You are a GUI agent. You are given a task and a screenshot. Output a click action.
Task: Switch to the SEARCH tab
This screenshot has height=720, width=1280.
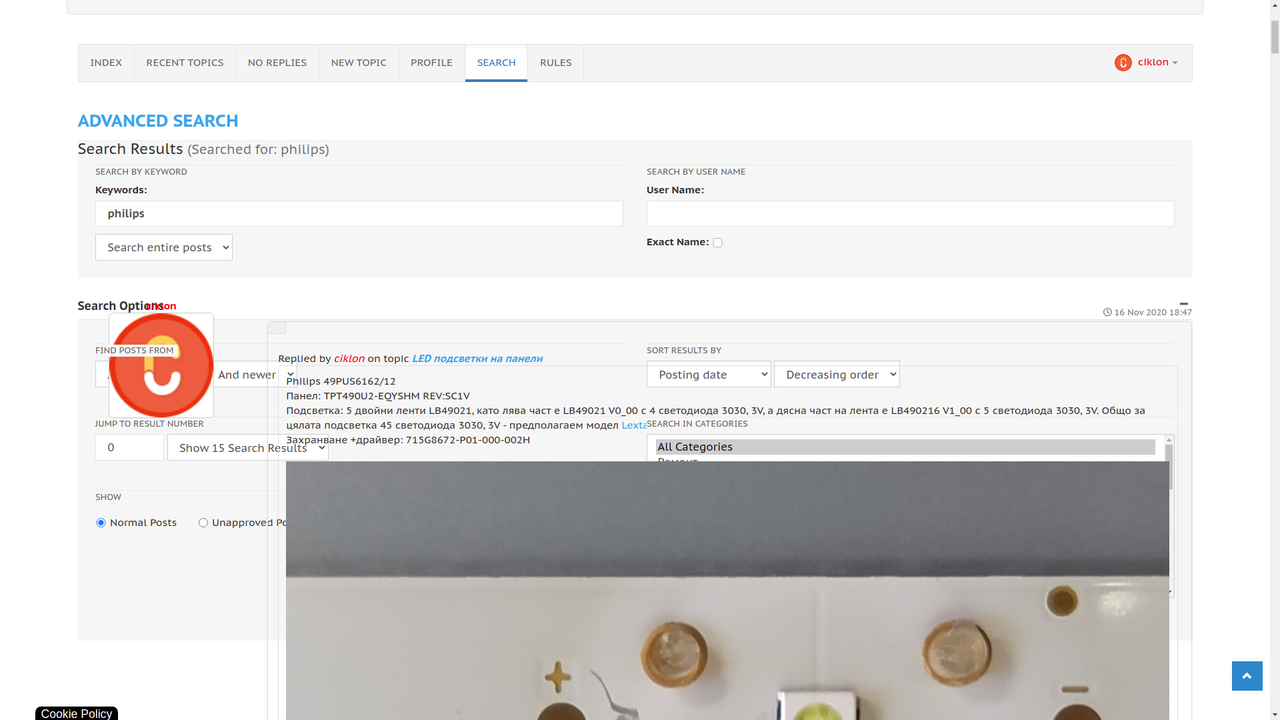coord(496,63)
